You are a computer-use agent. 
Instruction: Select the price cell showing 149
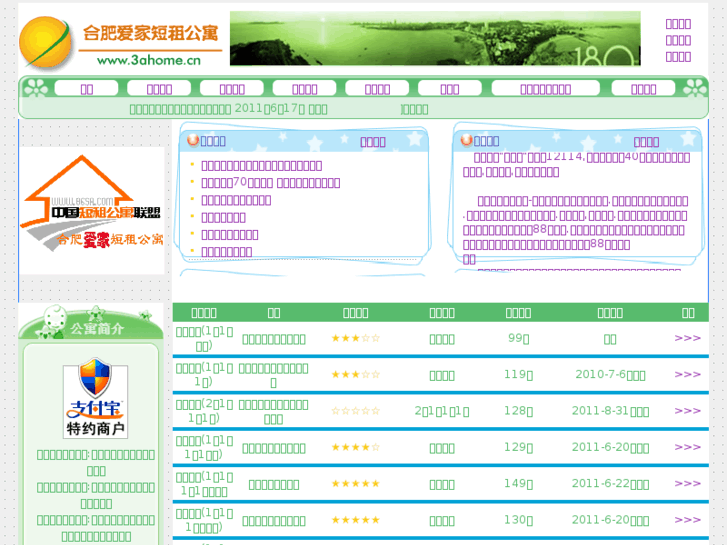point(518,484)
